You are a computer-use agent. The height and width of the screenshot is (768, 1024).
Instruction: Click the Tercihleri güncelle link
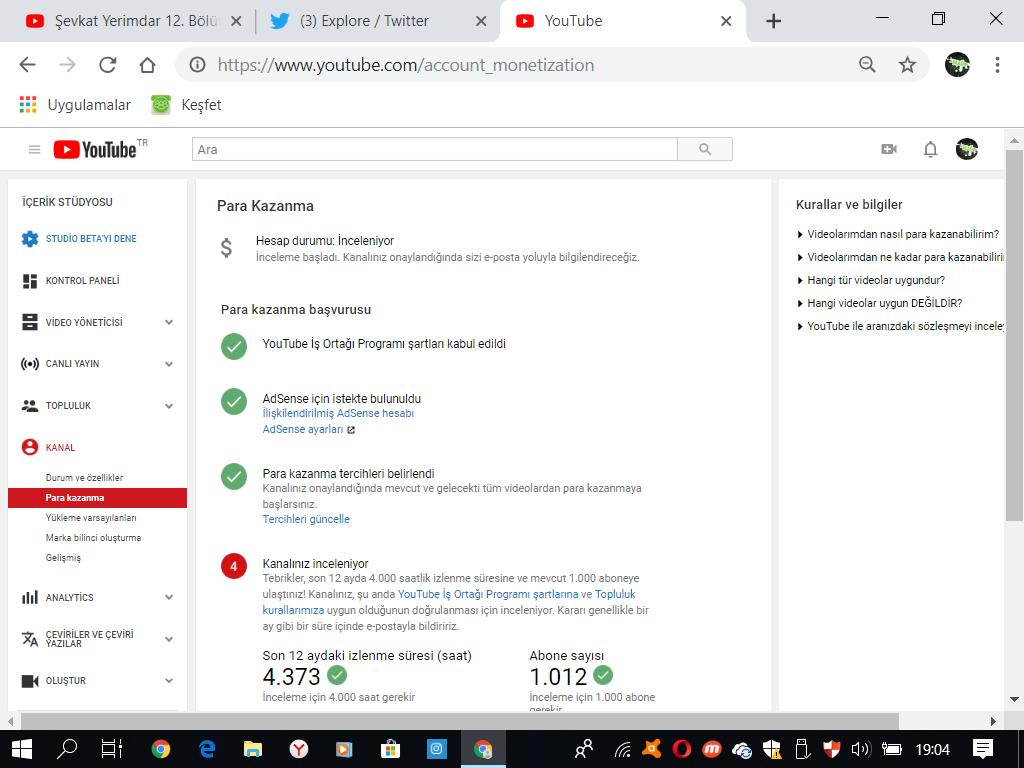coord(306,519)
